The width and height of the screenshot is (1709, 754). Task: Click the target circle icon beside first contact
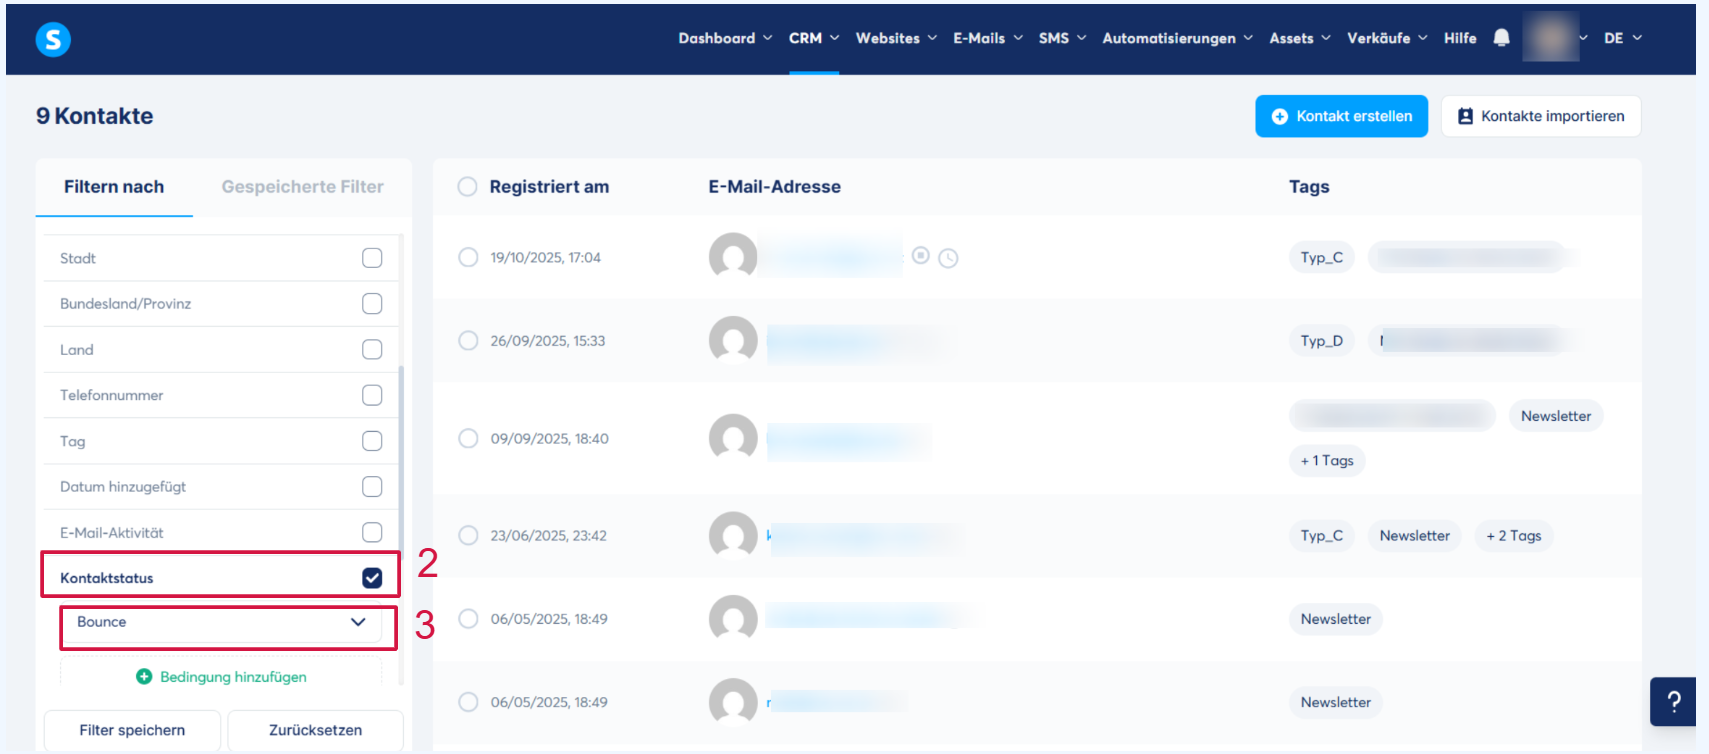921,256
